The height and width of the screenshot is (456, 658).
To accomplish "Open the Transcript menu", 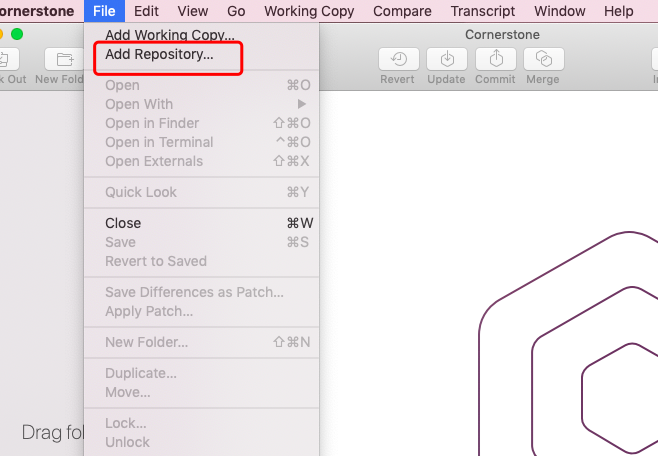I will pyautogui.click(x=483, y=11).
